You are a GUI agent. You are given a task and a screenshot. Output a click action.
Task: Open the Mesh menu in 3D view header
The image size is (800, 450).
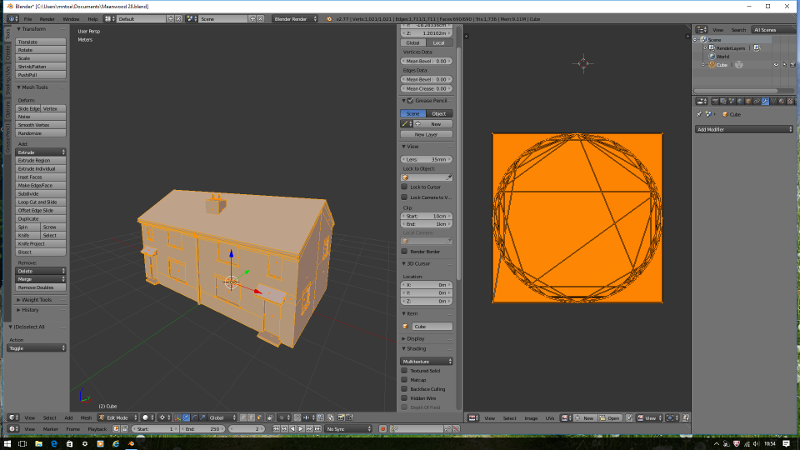[86, 417]
